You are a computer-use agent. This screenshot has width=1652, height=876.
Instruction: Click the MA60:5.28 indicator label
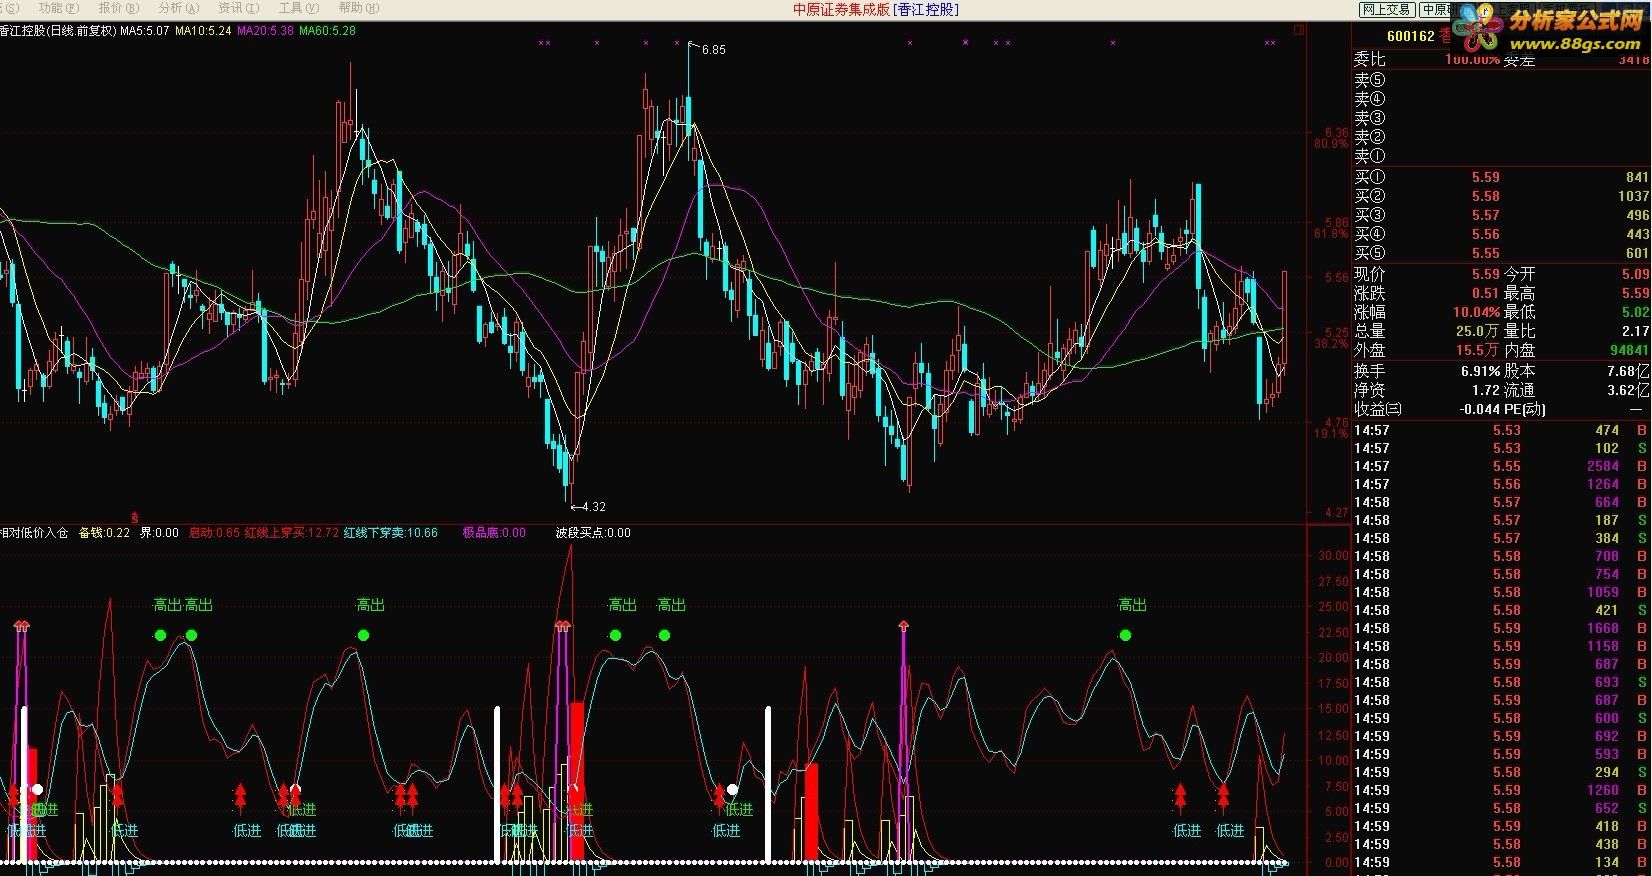327,31
